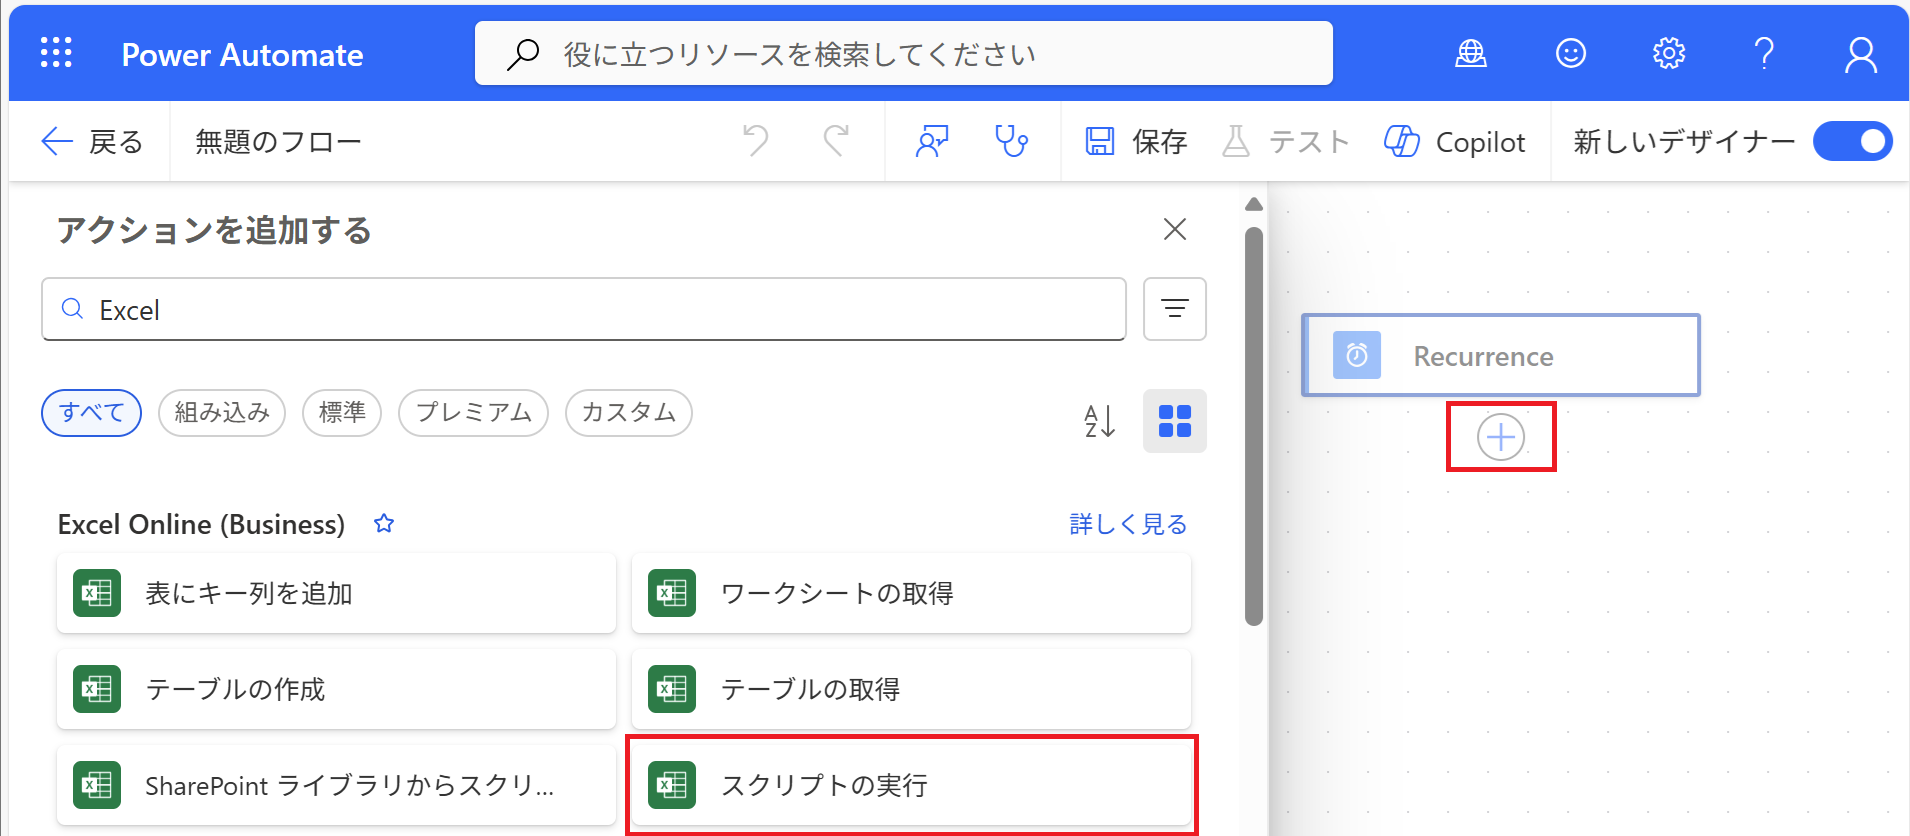Open the settings gear icon
This screenshot has width=1910, height=836.
(x=1668, y=53)
